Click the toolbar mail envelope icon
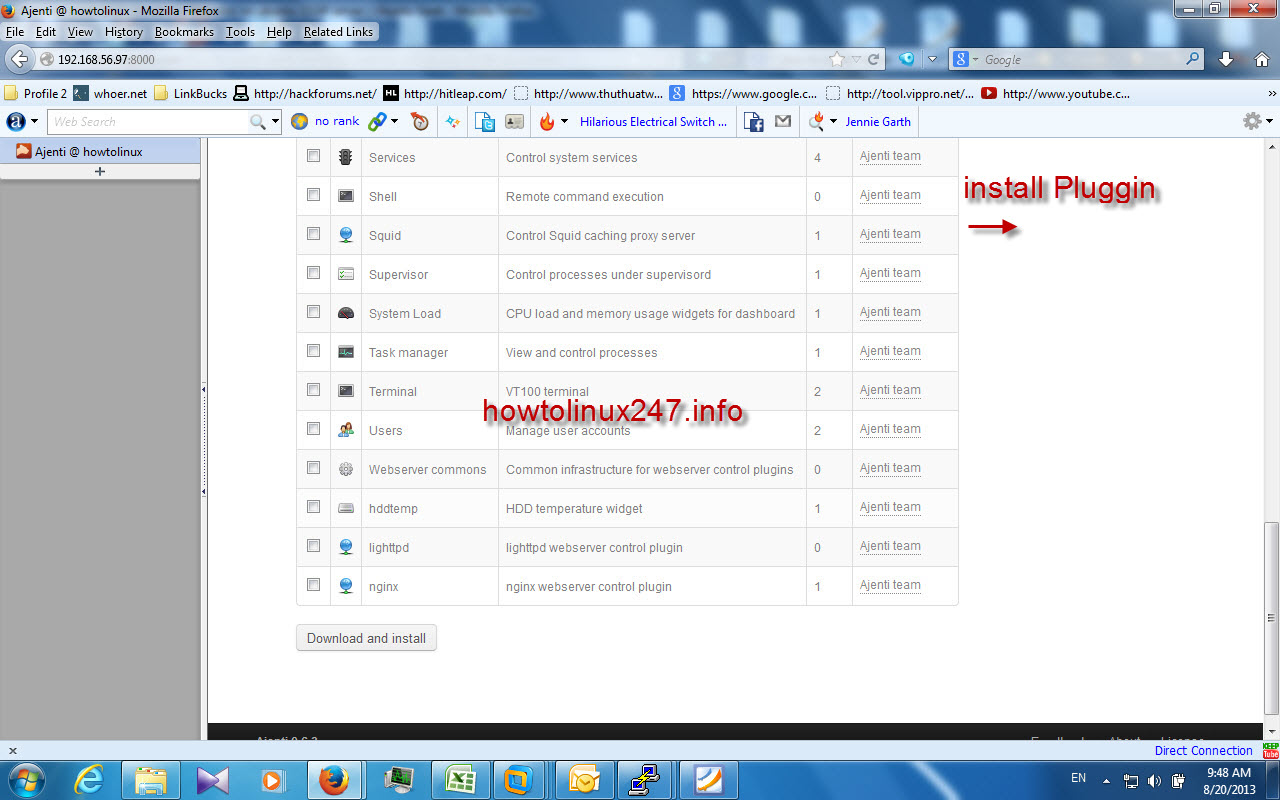1280x800 pixels. tap(783, 122)
